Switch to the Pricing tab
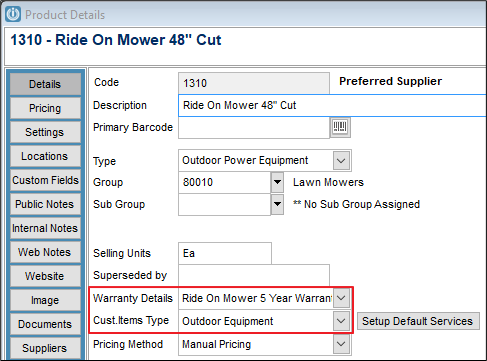The height and width of the screenshot is (361, 487). [x=45, y=108]
